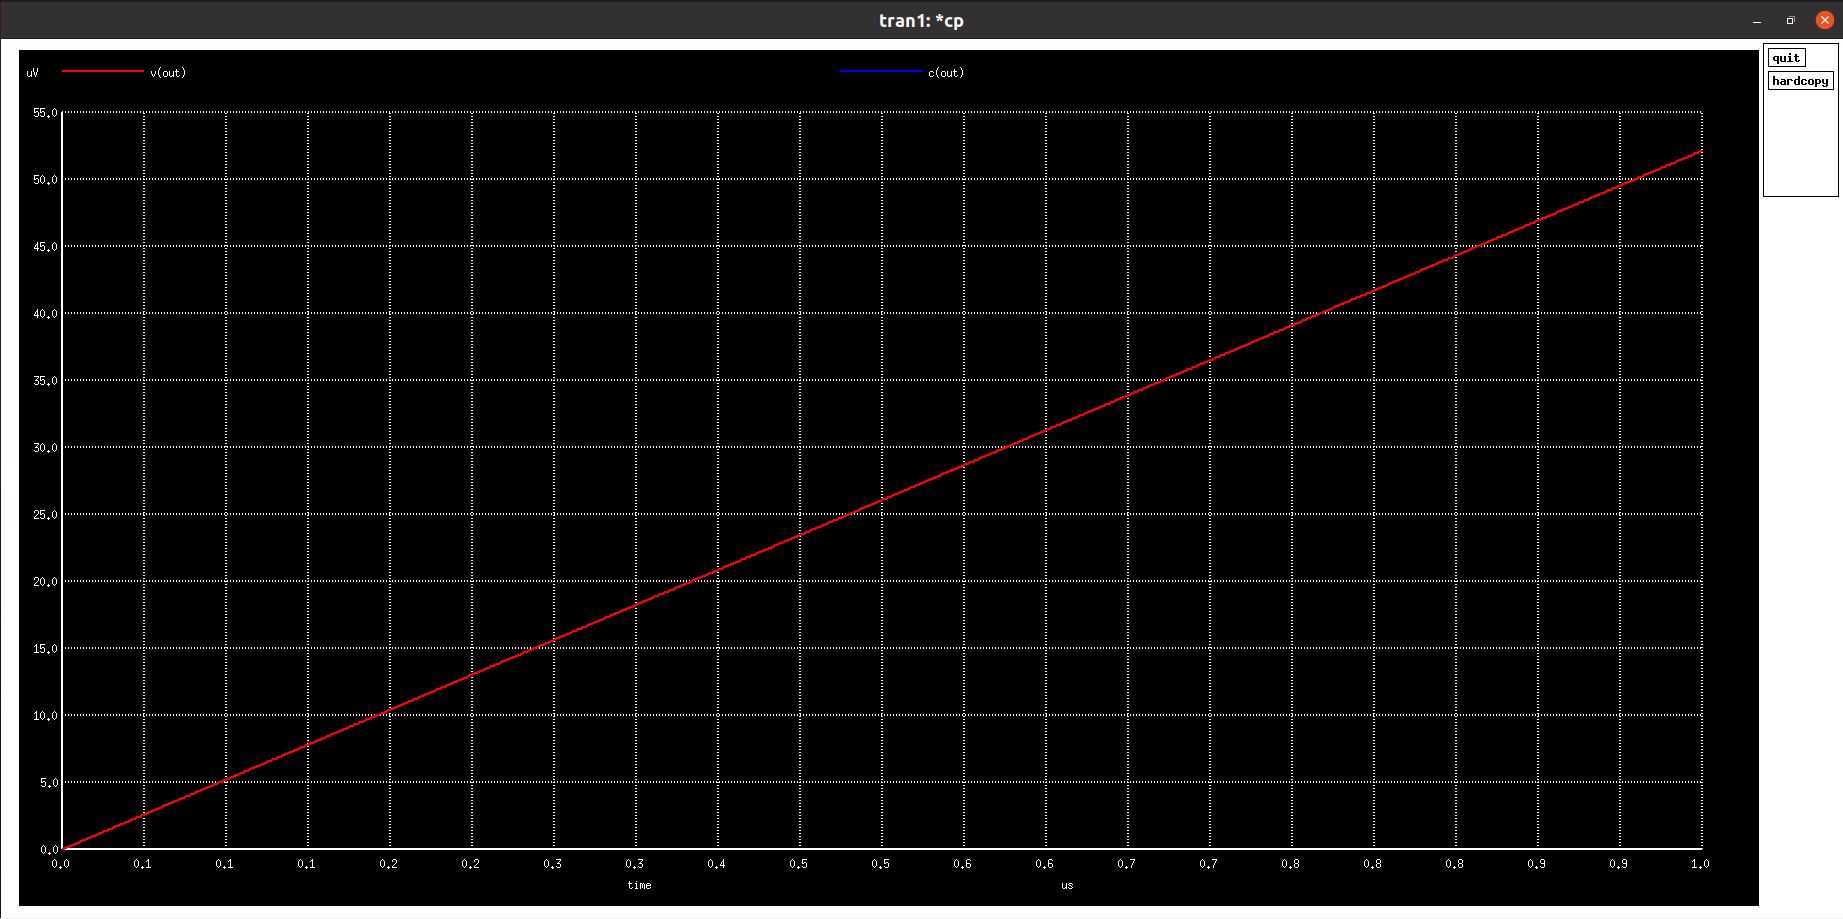Image resolution: width=1843 pixels, height=919 pixels.
Task: Click the time axis label
Action: [x=638, y=885]
